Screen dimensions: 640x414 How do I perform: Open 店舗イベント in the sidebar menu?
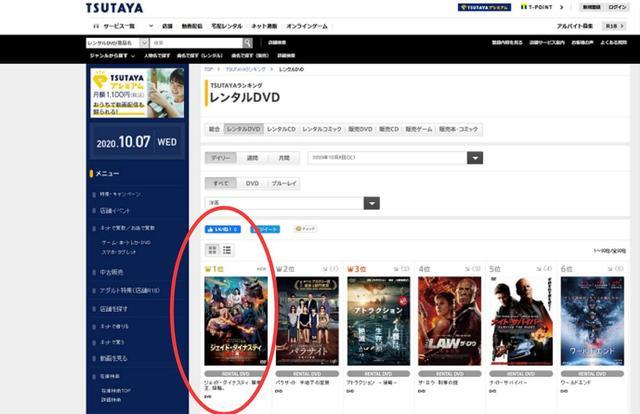tap(115, 211)
